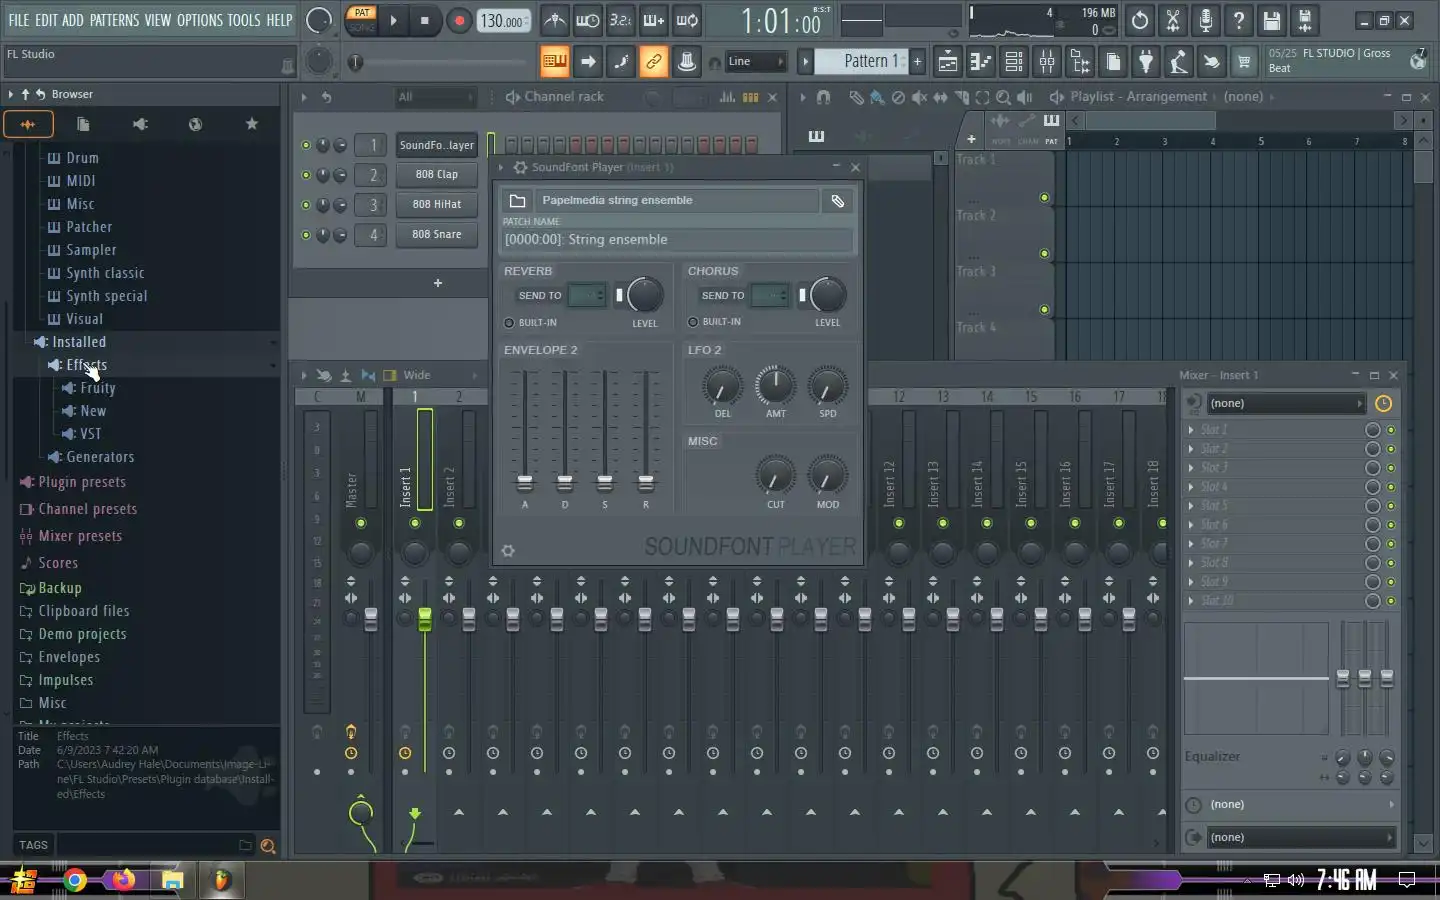This screenshot has height=900, width=1440.
Task: Select the mute tool in Playlist toolbar
Action: coord(918,97)
